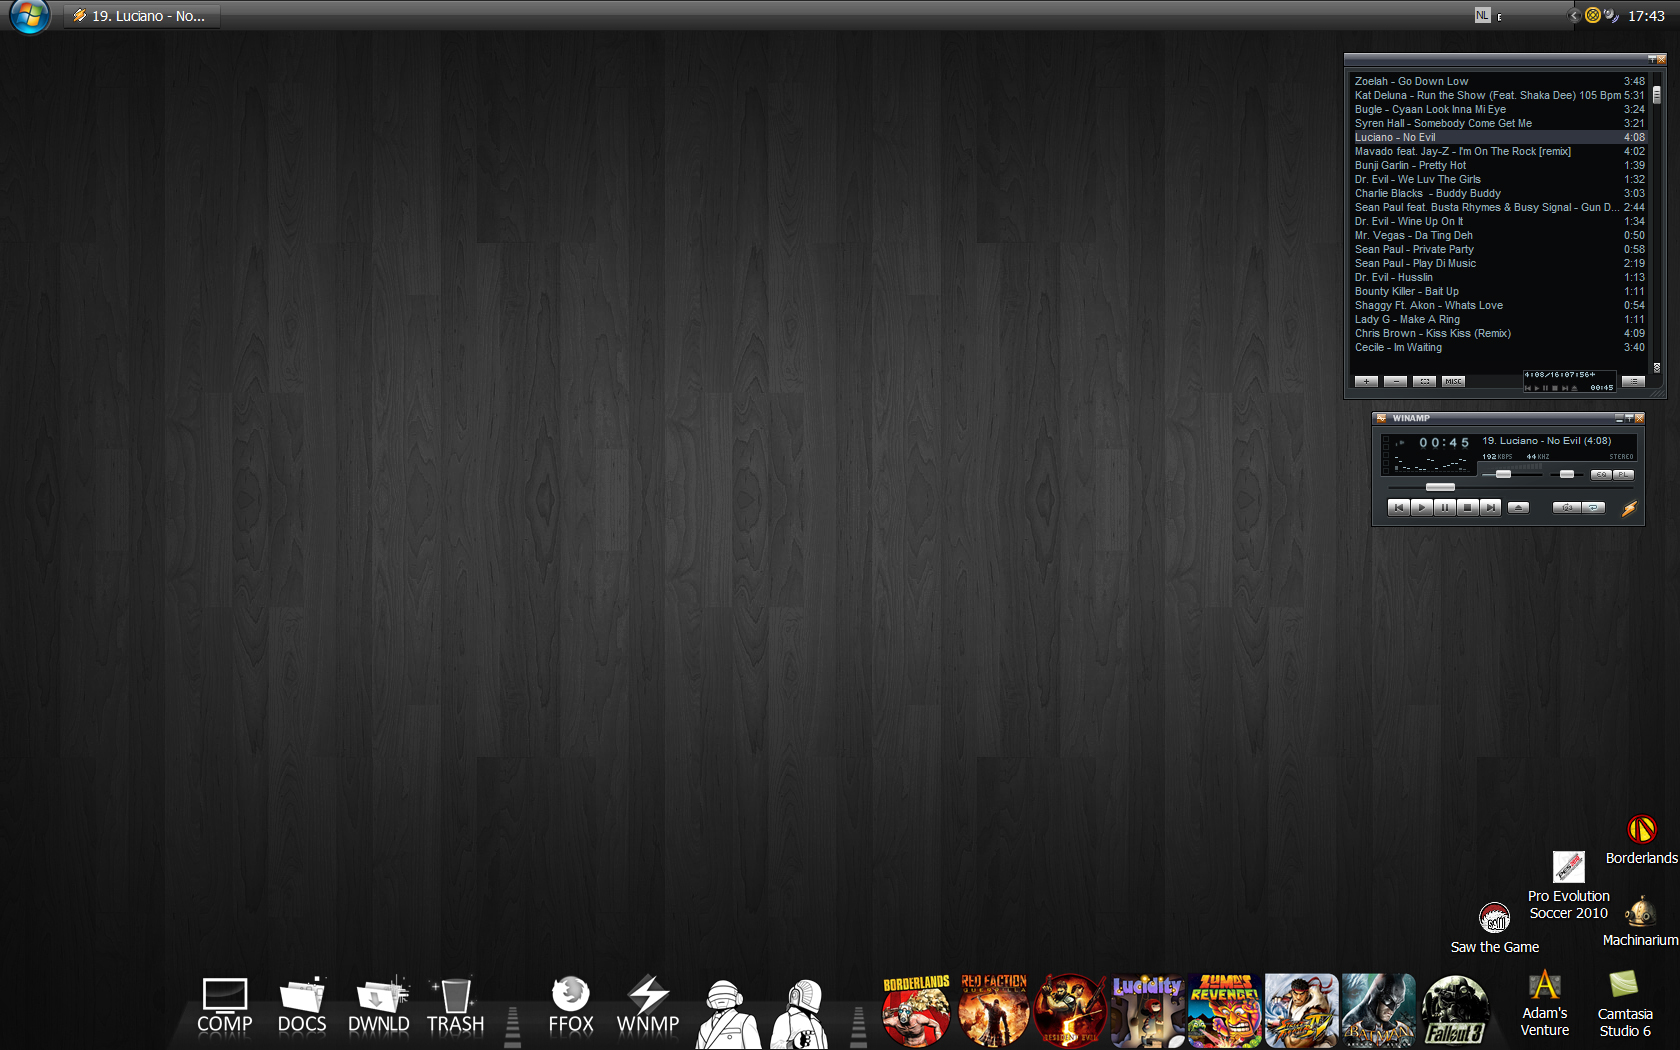Open the TRASH dock icon
This screenshot has width=1680, height=1050.
[456, 1006]
